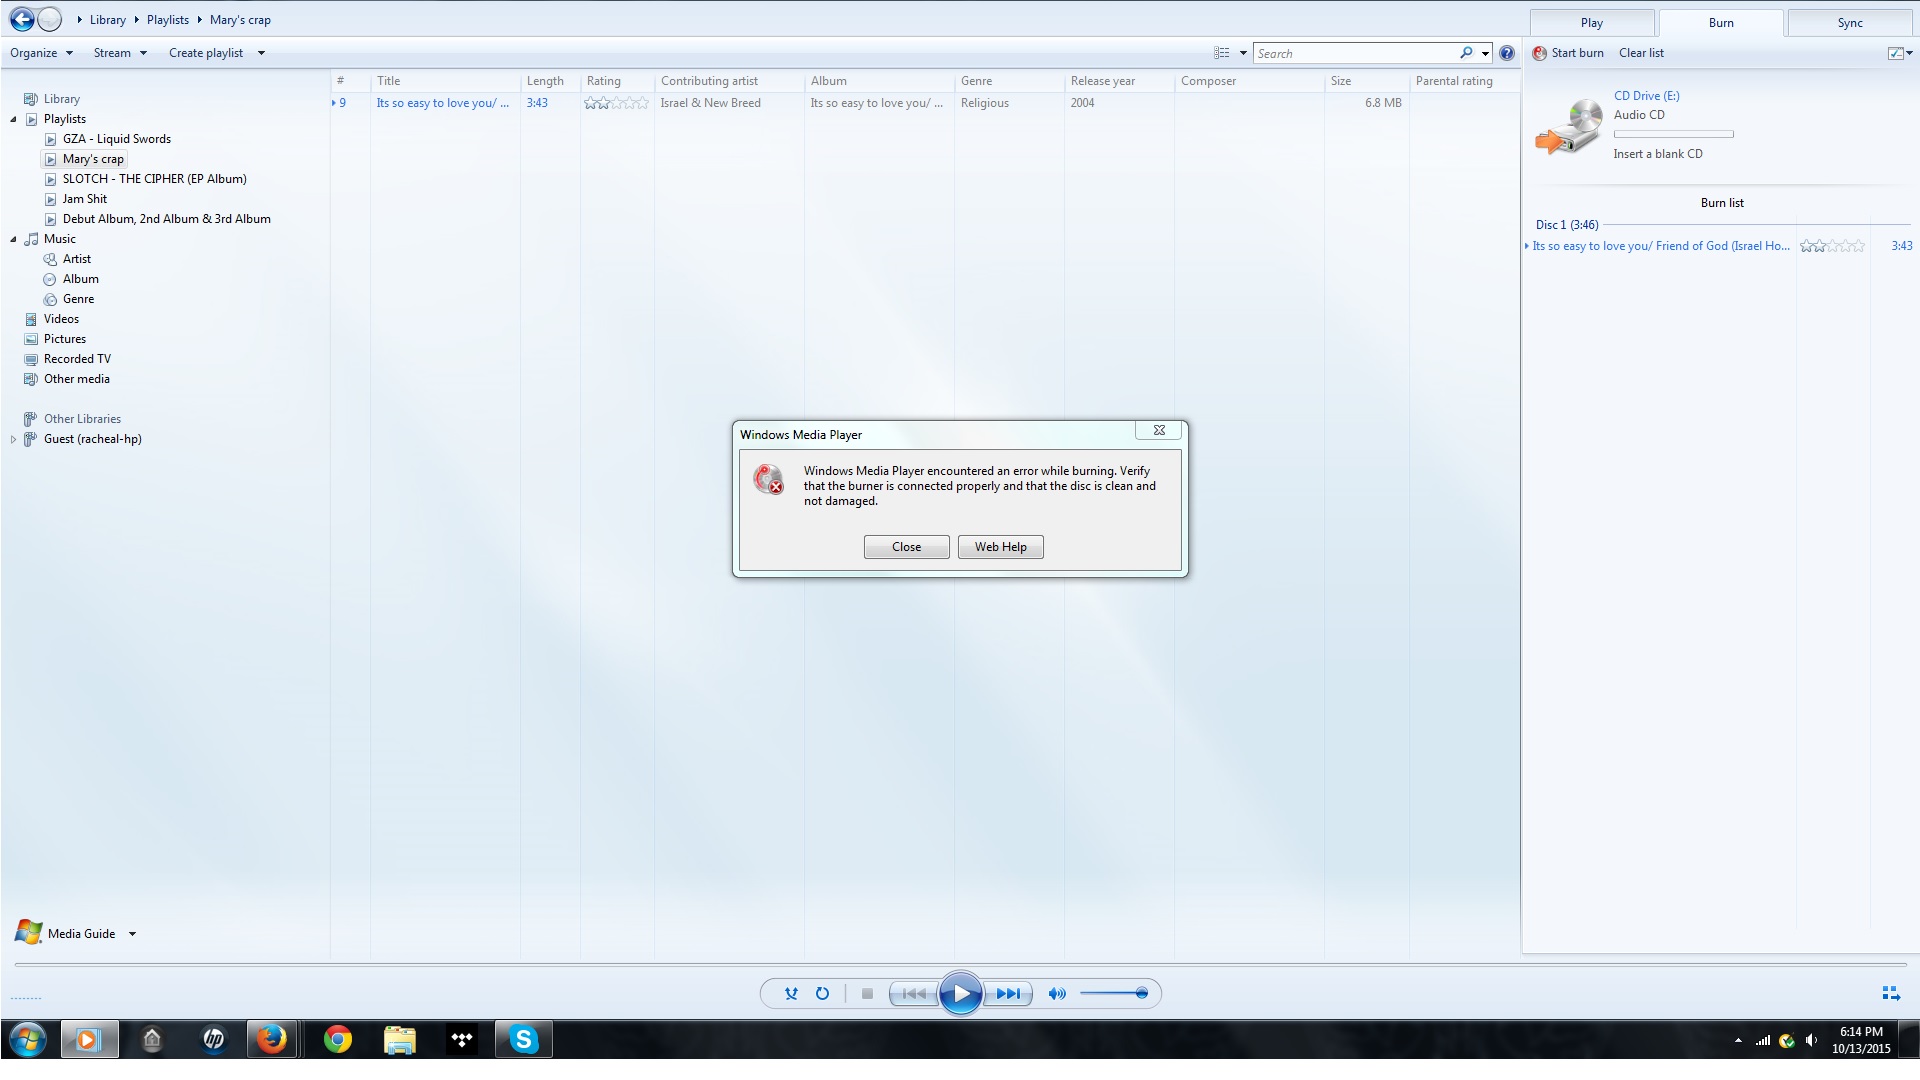Open the Organize dropdown menu
This screenshot has width=1920, height=1080.
[41, 53]
